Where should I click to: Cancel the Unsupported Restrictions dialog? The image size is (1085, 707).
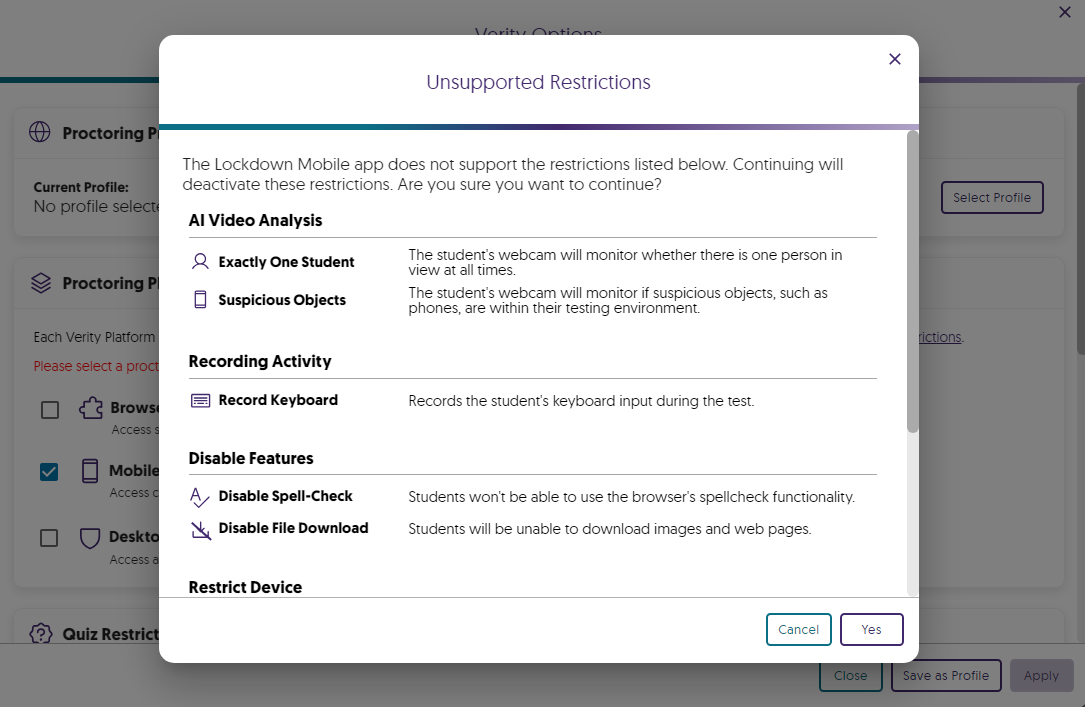(798, 629)
